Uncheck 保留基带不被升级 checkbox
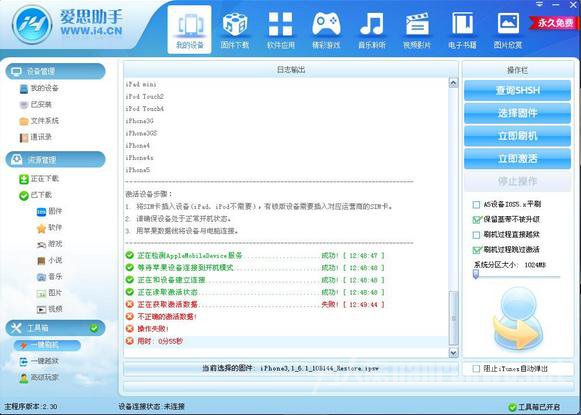 (477, 220)
